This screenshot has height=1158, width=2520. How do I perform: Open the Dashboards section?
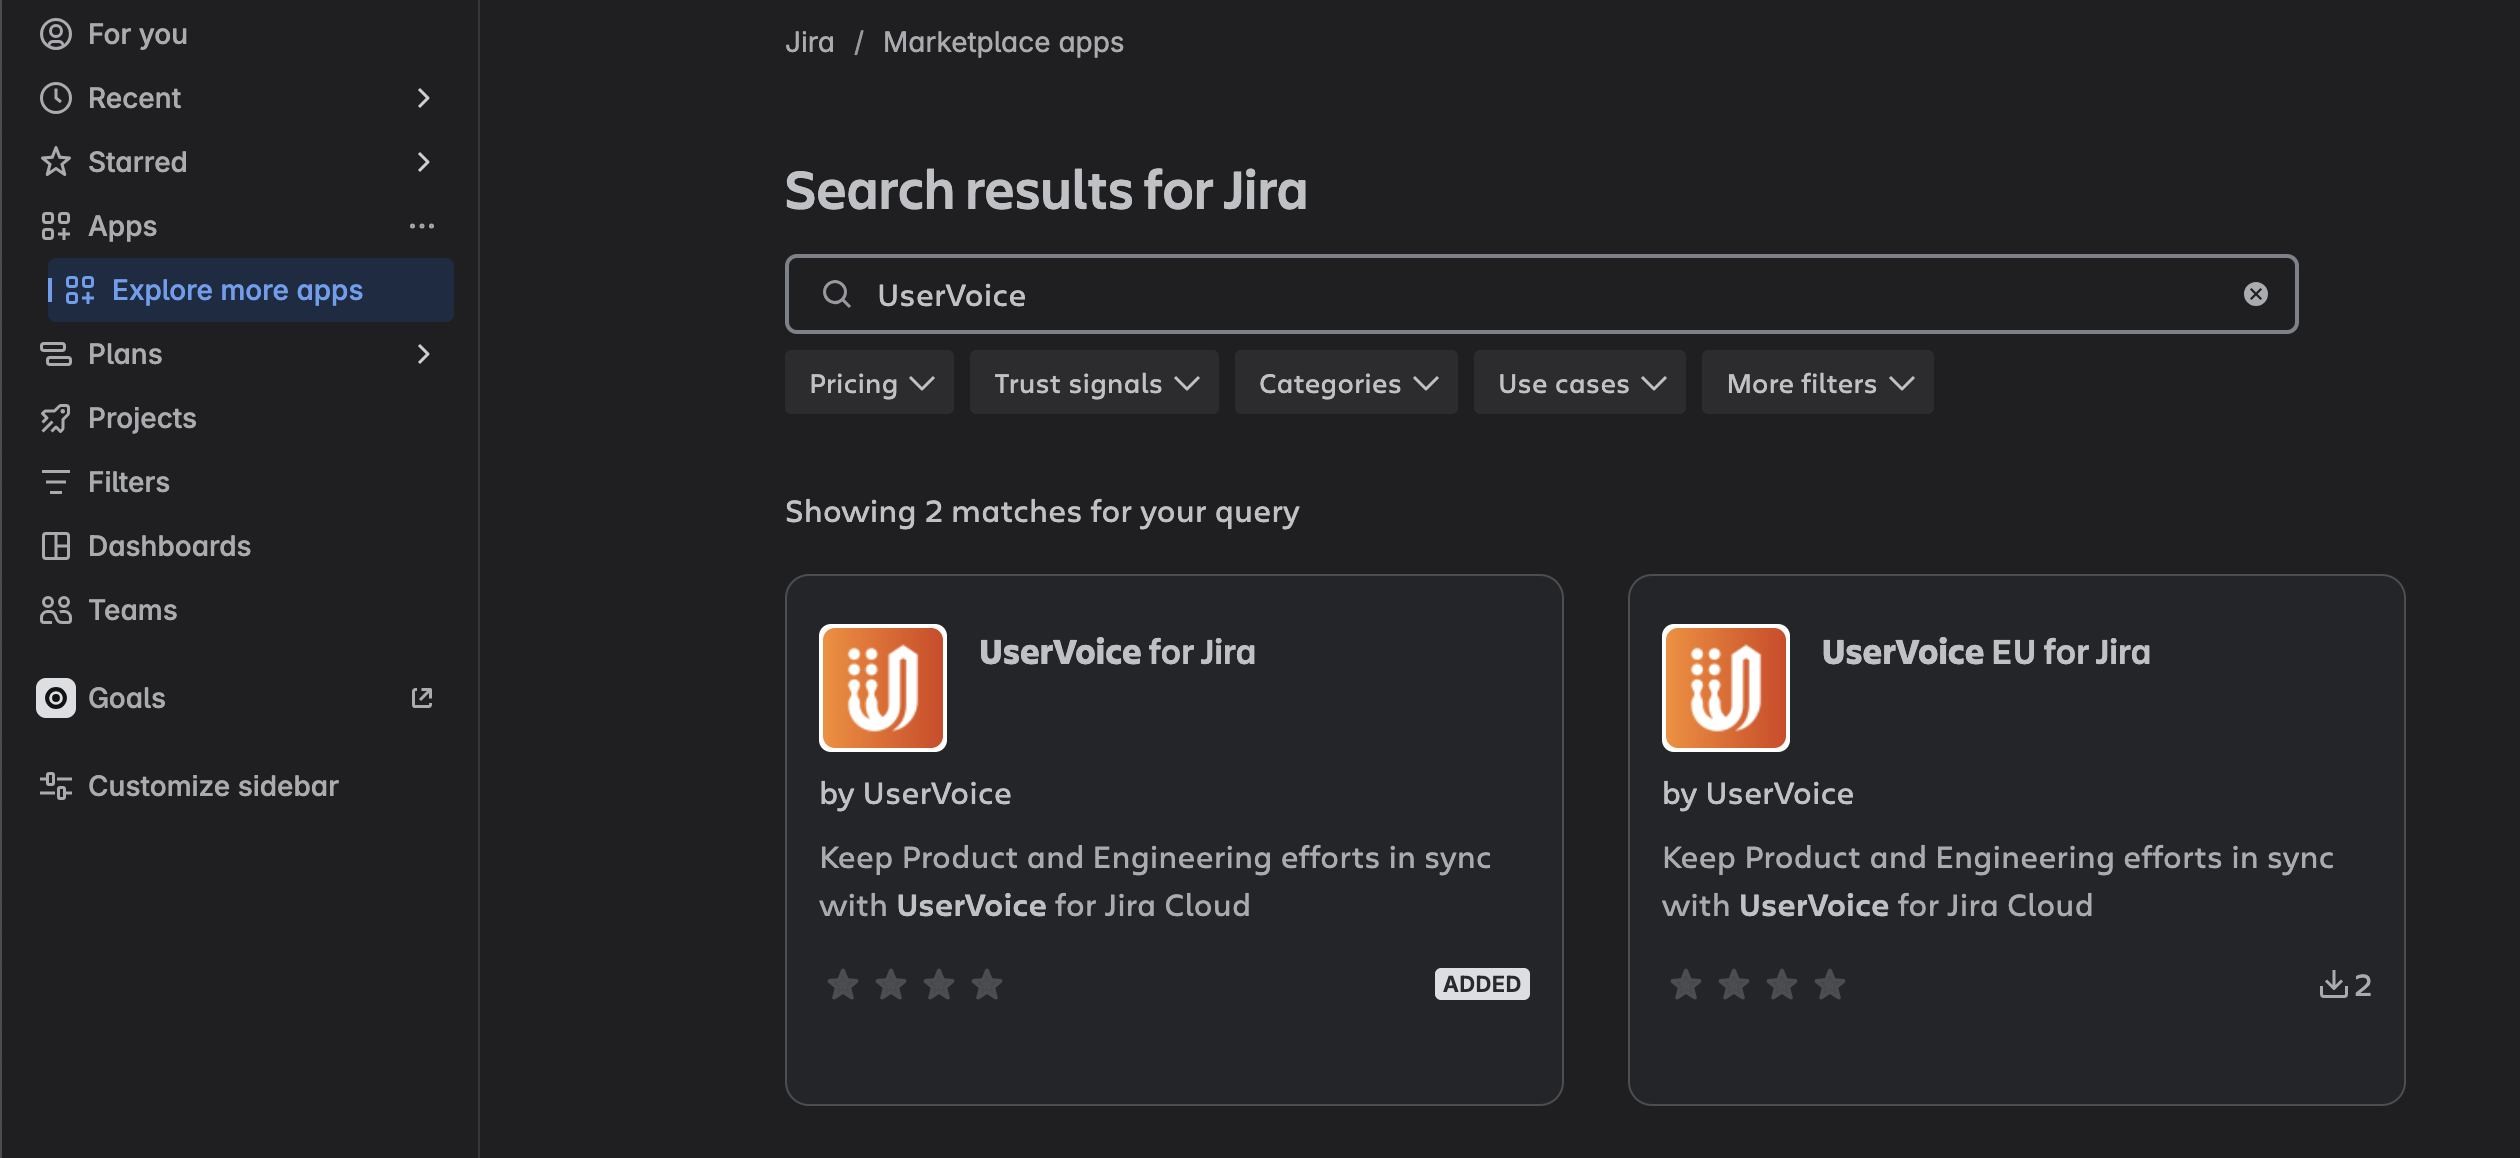(169, 545)
